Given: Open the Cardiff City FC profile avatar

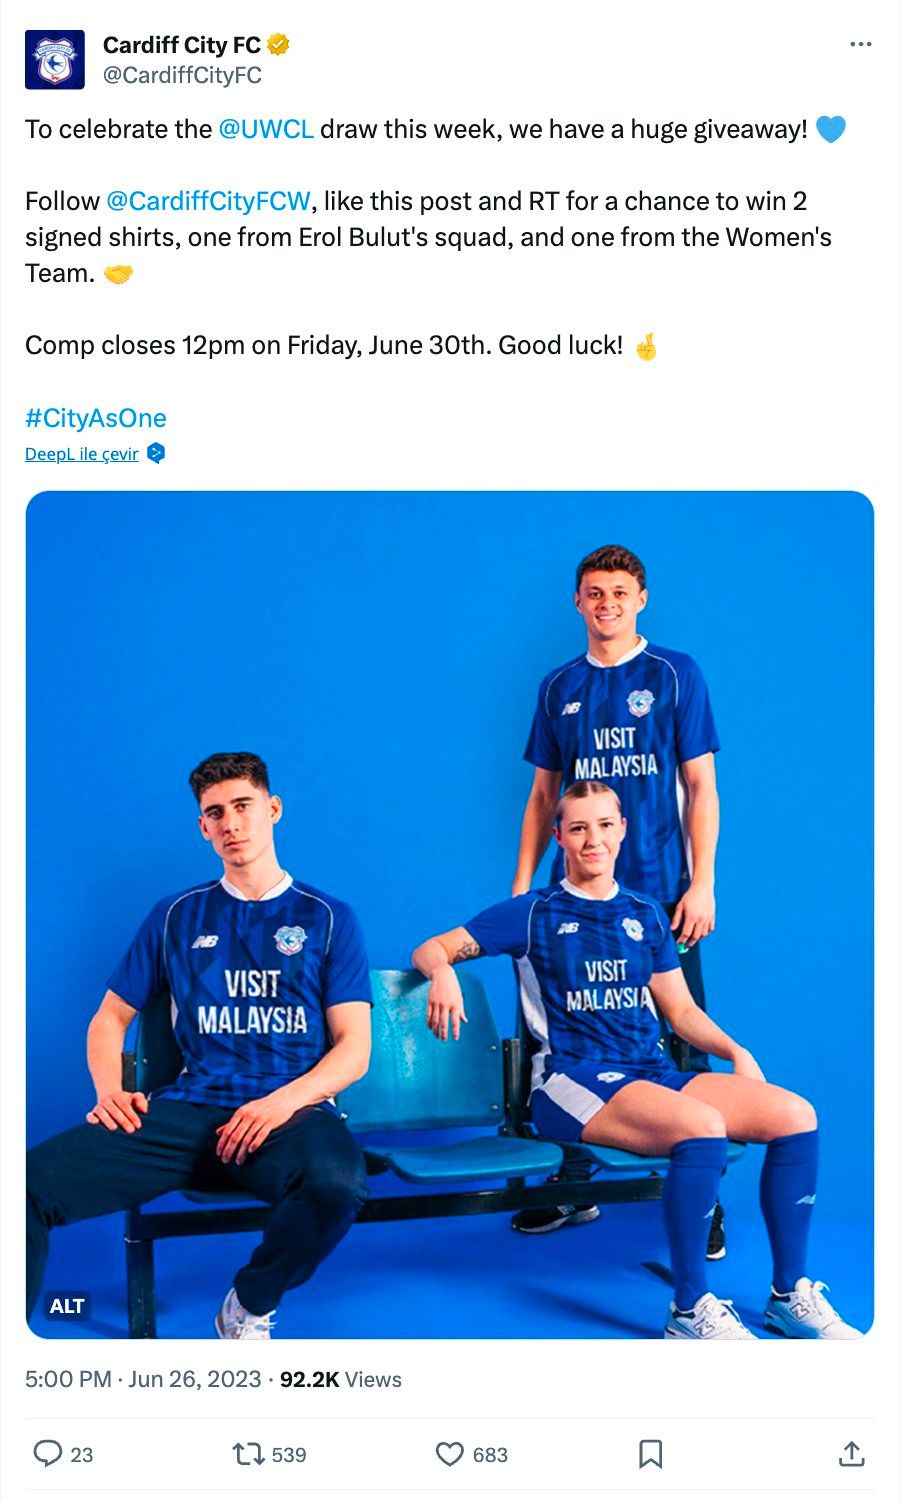Looking at the screenshot, I should [55, 60].
